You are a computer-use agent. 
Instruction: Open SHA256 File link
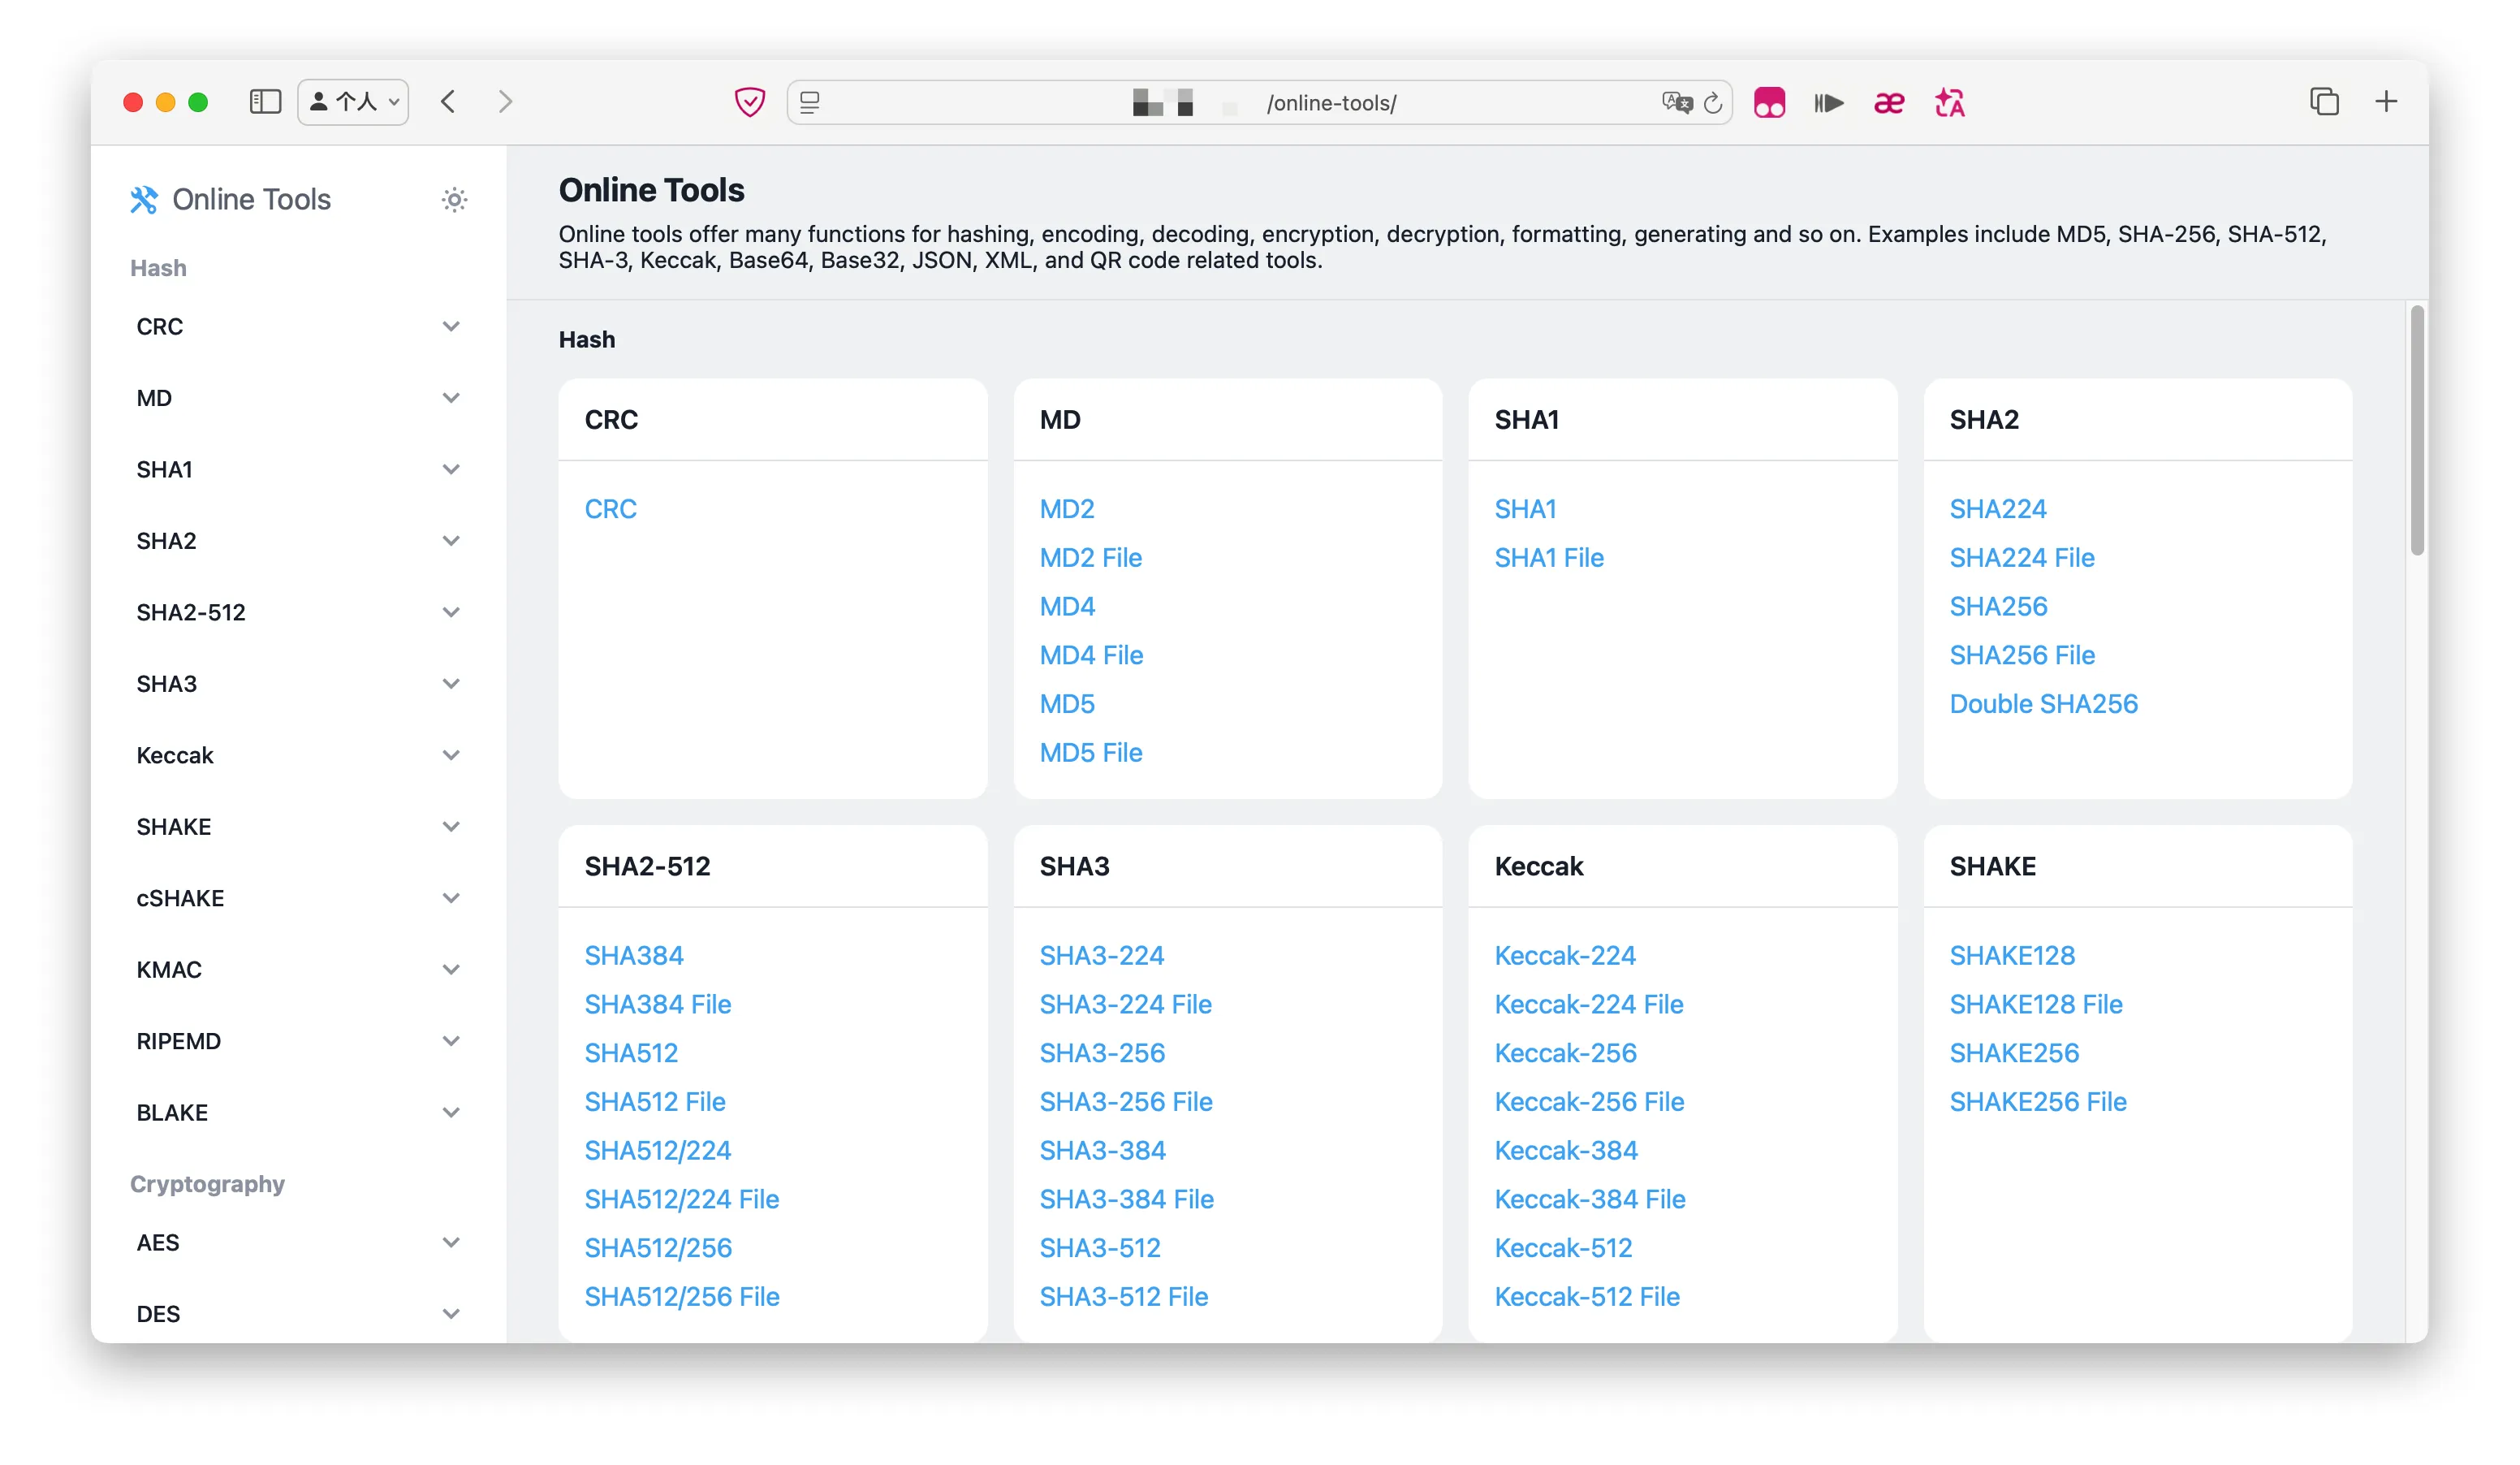tap(2022, 656)
